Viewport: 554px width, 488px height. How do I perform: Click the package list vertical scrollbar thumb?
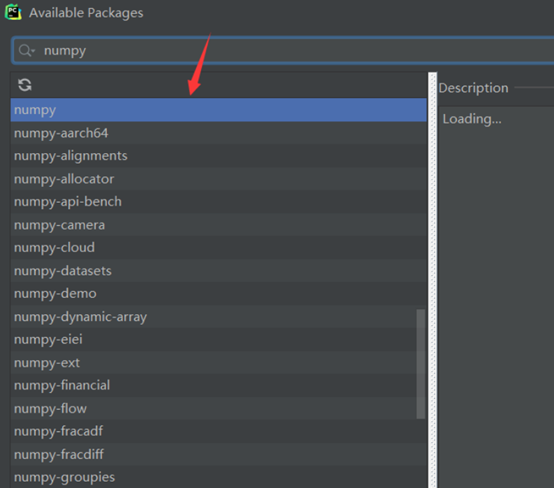pyautogui.click(x=420, y=364)
